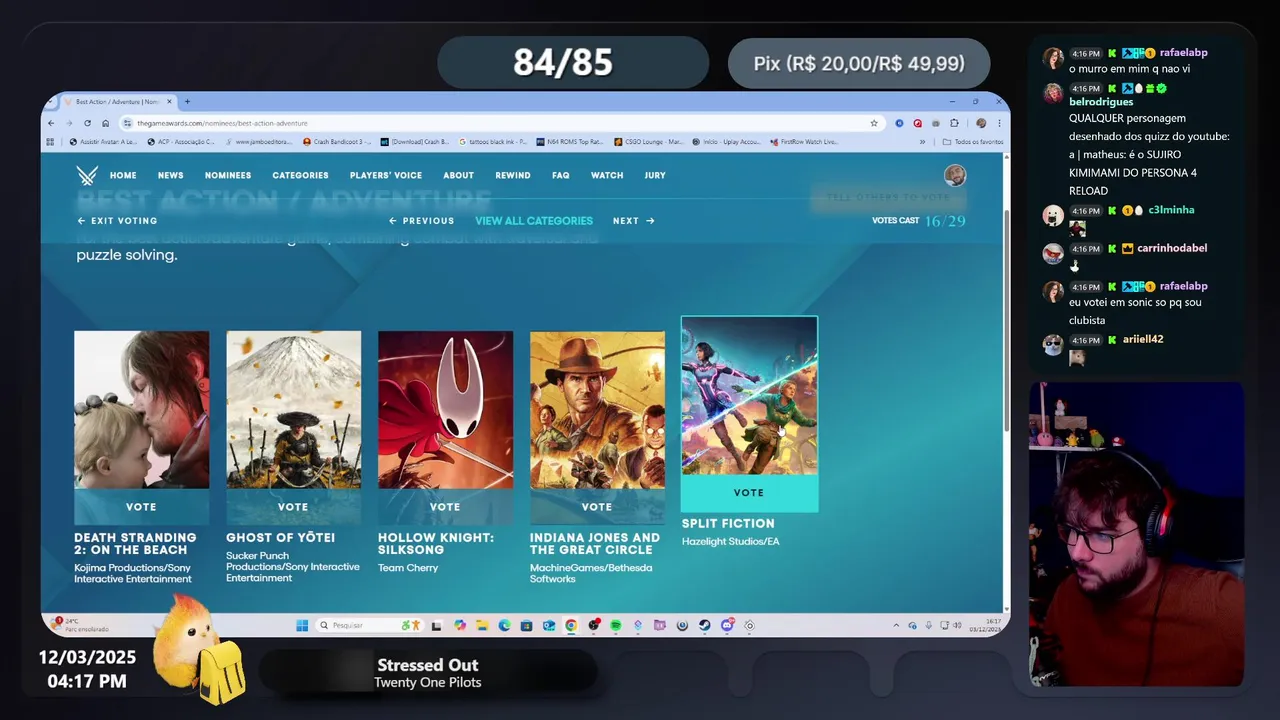Viewport: 1280px width, 720px height.
Task: Open the PLAYERS' VOICE menu item
Action: pyautogui.click(x=386, y=175)
